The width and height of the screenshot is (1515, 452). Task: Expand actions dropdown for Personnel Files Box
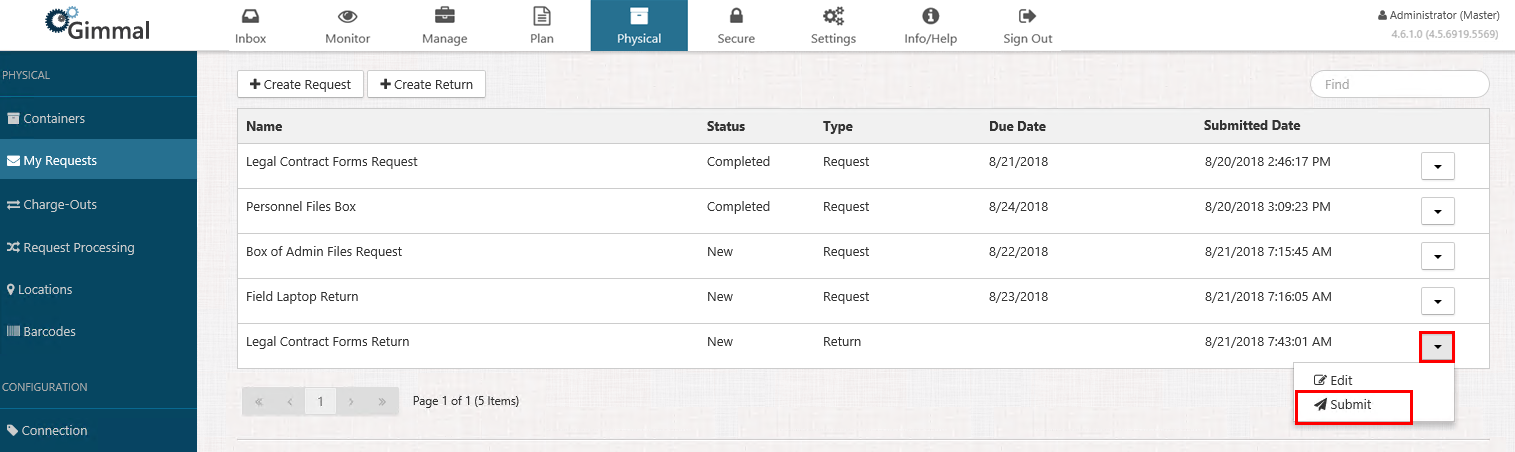[x=1437, y=211]
